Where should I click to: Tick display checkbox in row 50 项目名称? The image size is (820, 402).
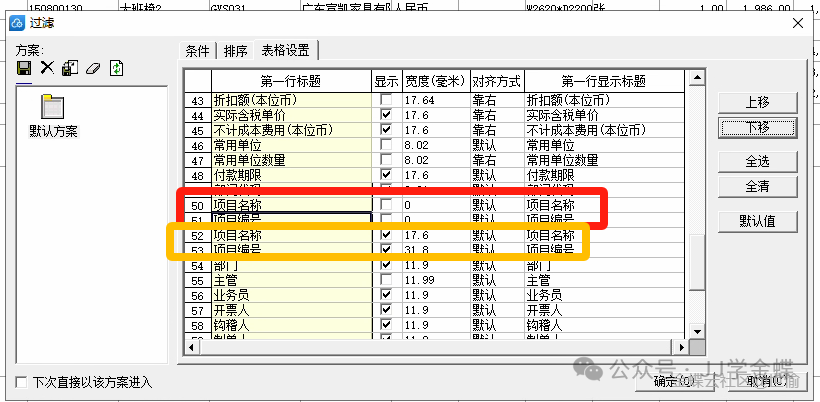pos(386,205)
